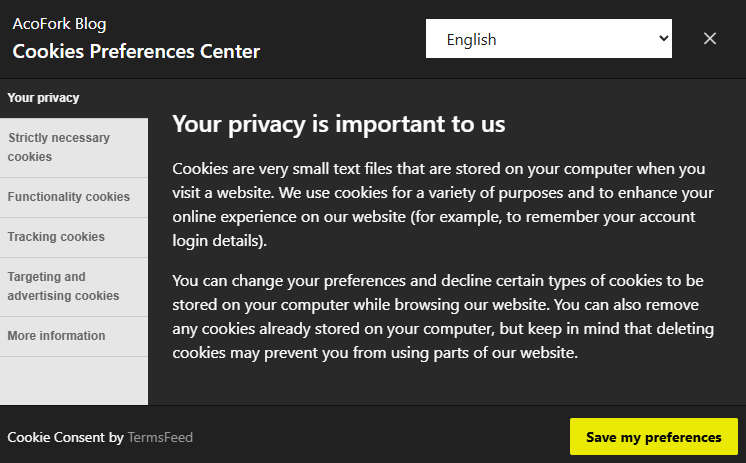Click heading Your privacy is important to us
The height and width of the screenshot is (463, 746).
coord(339,124)
